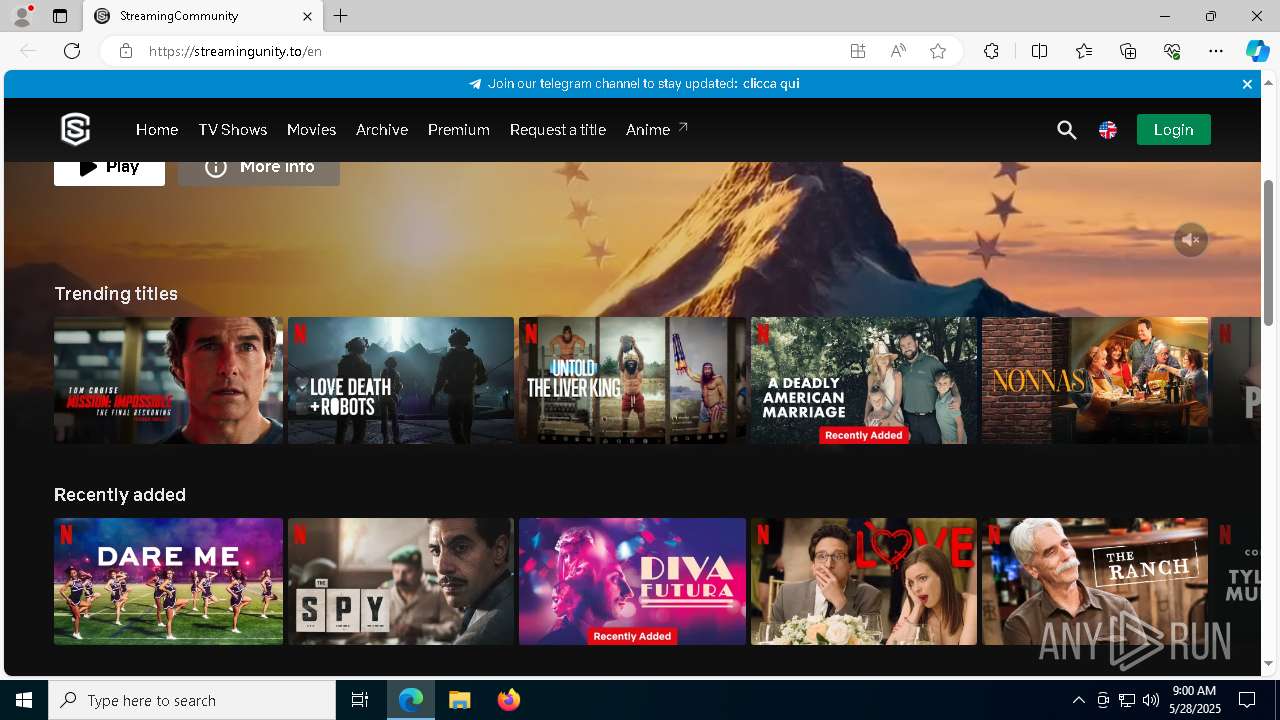Open Request a title page

click(x=558, y=130)
